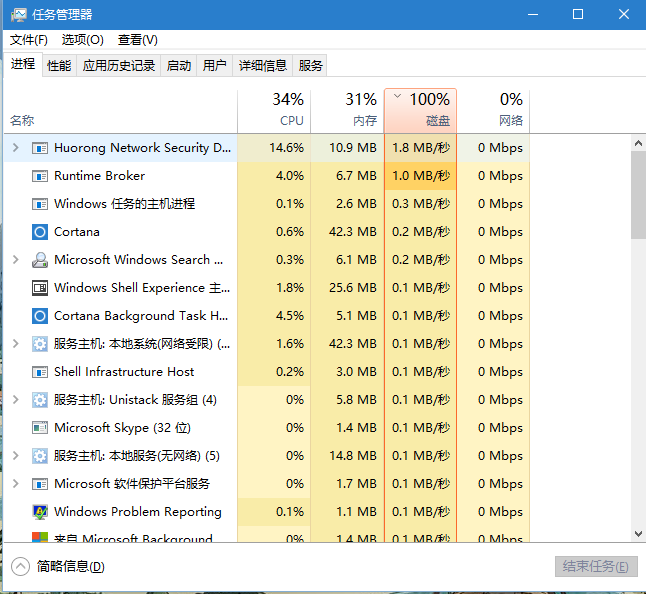Collapse to 简略信息 view using arrow toggle
646x594 pixels.
20,567
